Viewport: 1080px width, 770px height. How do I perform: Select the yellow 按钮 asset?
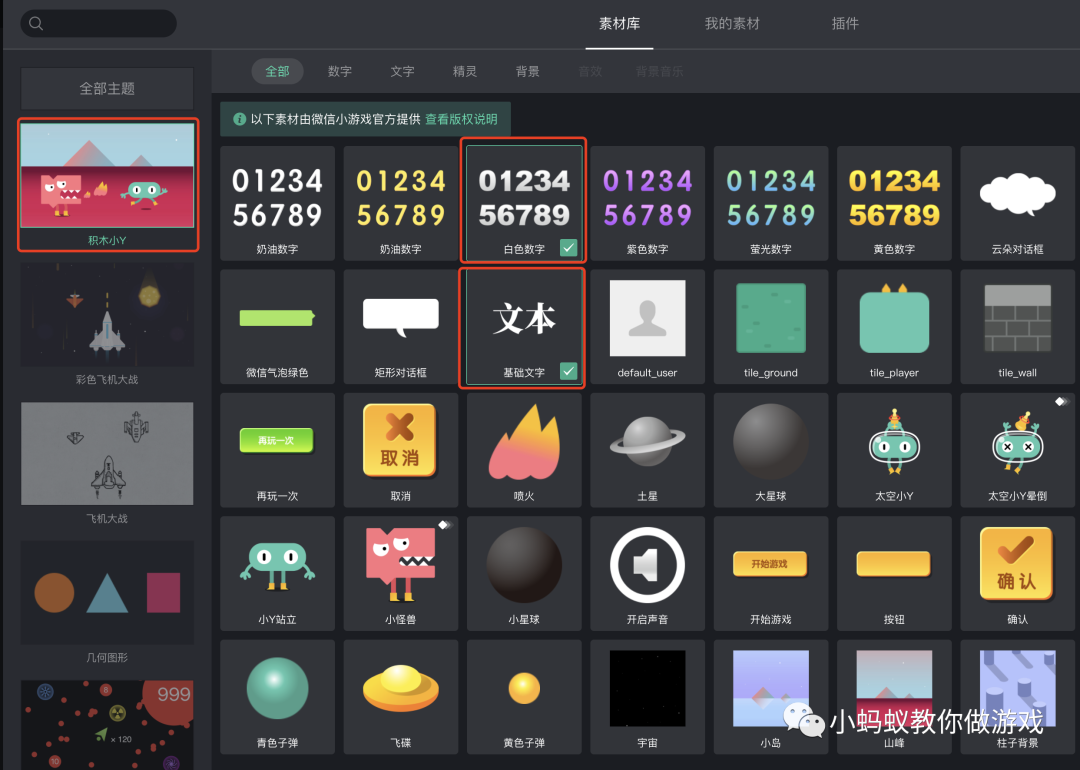894,573
